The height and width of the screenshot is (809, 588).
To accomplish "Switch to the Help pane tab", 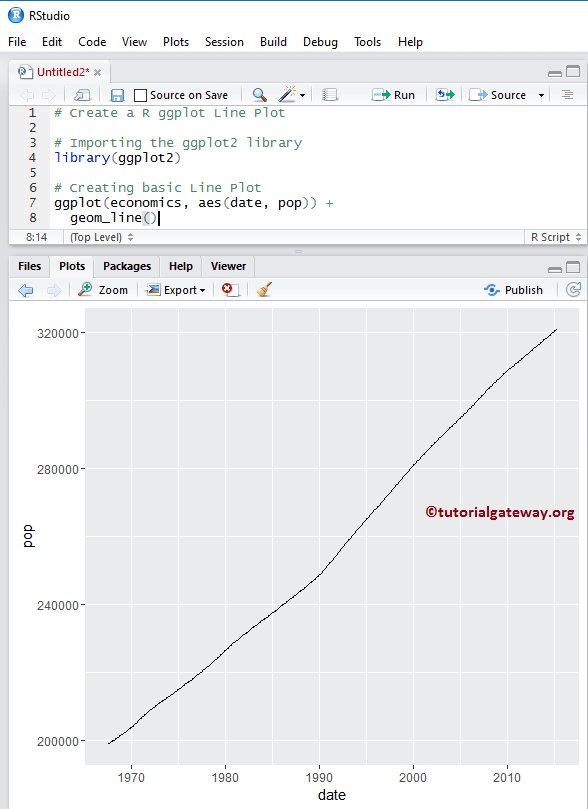I will (x=181, y=266).
